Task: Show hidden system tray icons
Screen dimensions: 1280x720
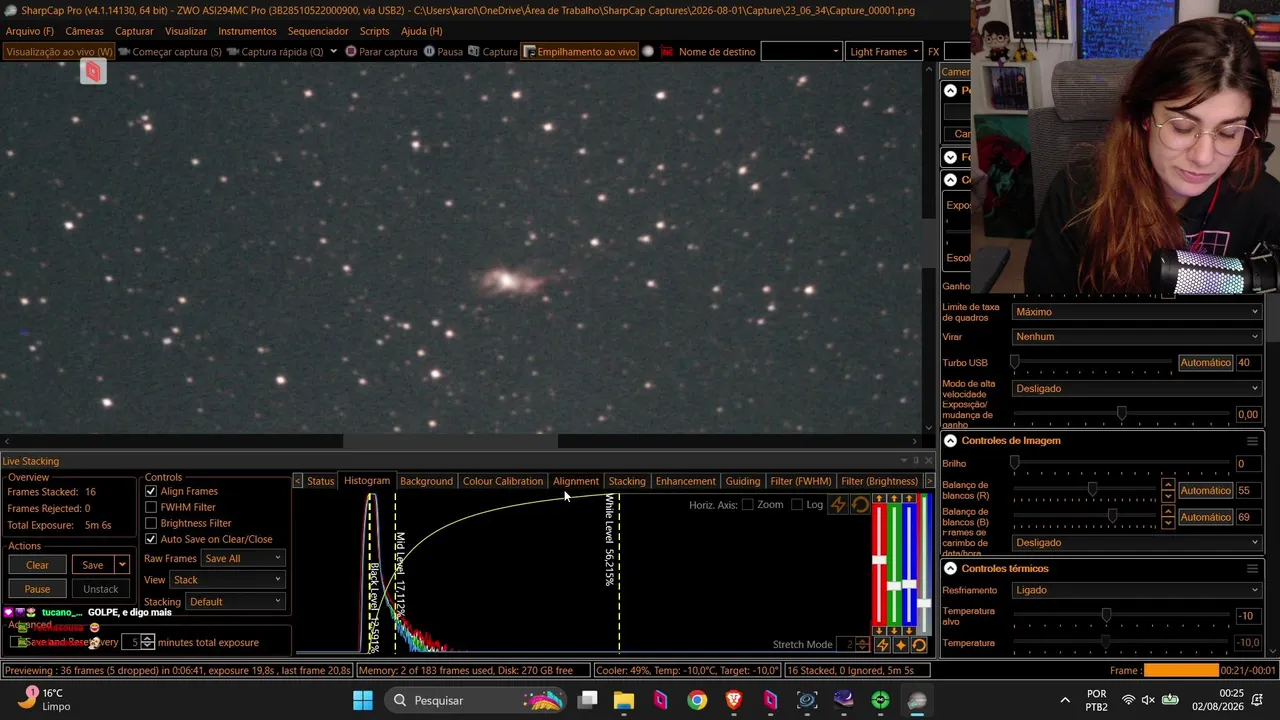Action: (x=1065, y=700)
